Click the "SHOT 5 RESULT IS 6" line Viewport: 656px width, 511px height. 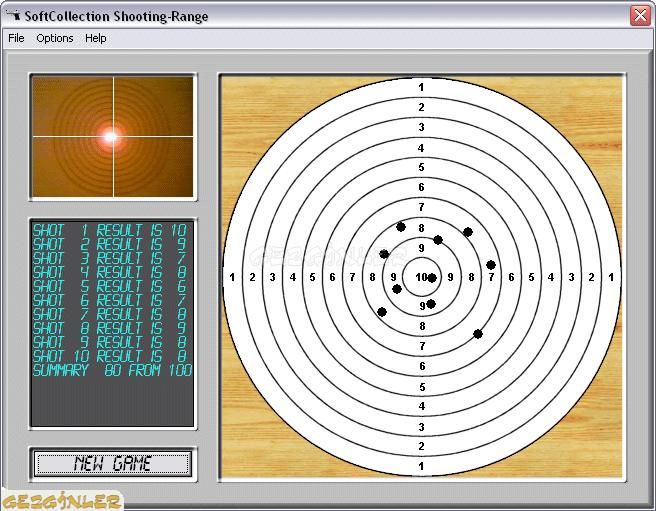110,286
